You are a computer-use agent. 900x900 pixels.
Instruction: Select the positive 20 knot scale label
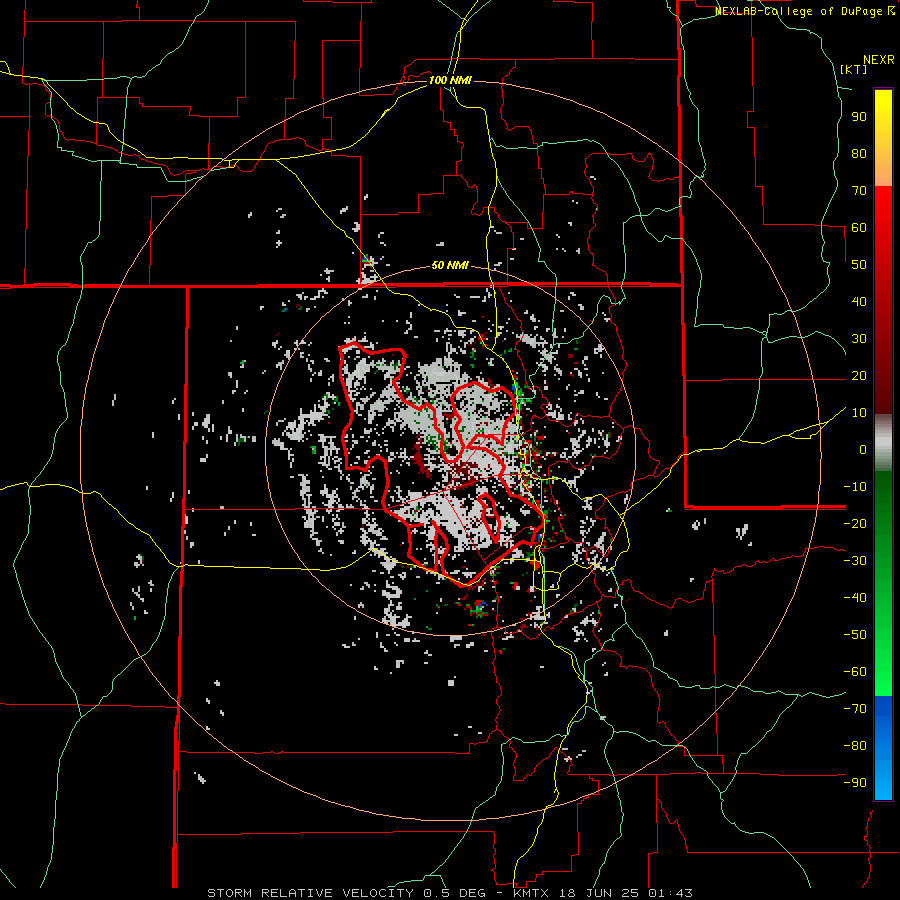click(859, 375)
